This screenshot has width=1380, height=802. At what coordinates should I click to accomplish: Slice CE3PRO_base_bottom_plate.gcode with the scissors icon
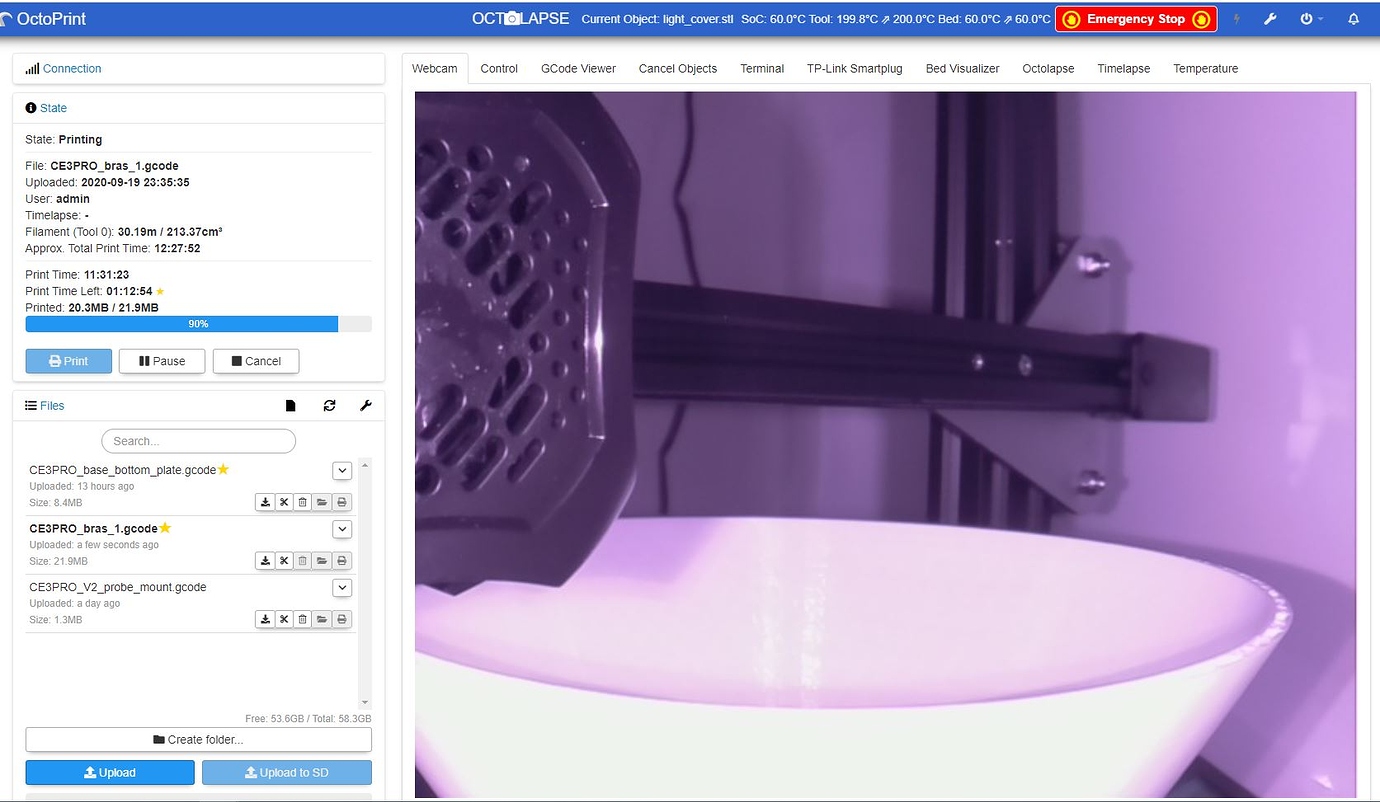[284, 502]
